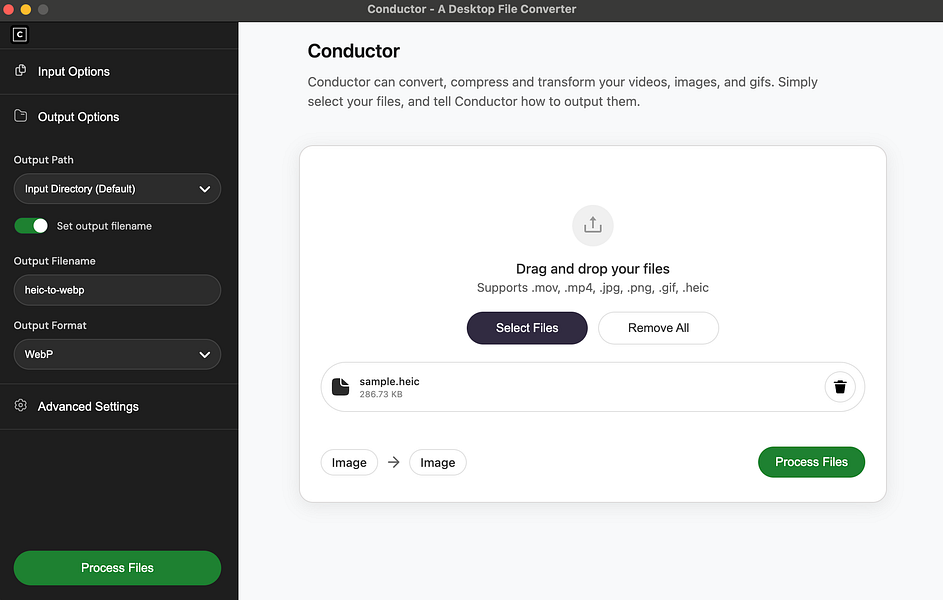Viewport: 943px width, 600px height.
Task: Click the file icon beside sample.heic
Action: [x=340, y=387]
